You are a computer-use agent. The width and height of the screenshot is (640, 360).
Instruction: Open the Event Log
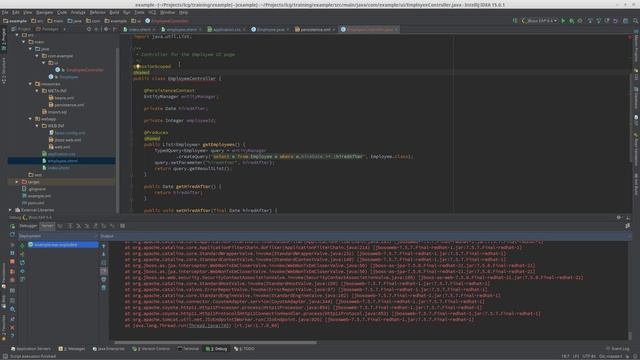click(618, 349)
